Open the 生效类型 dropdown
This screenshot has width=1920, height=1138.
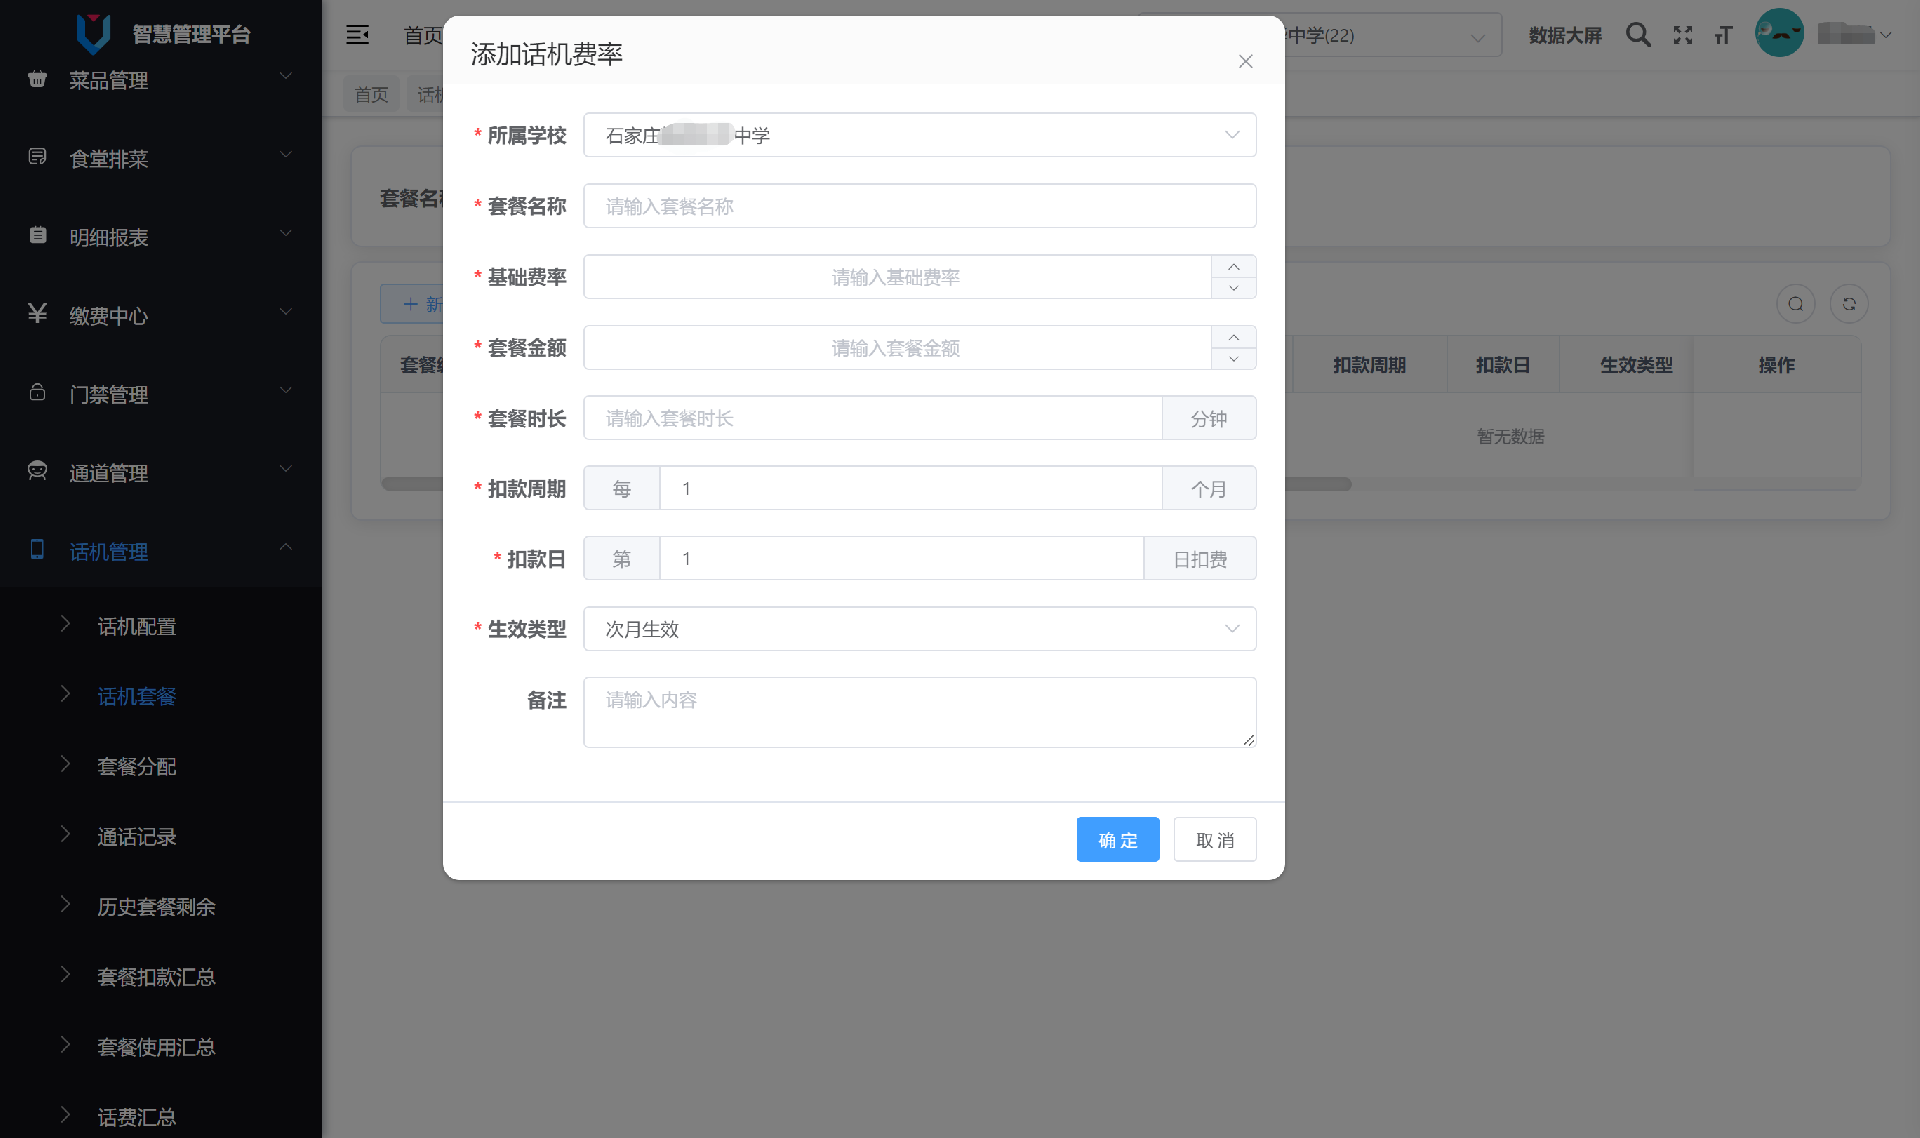[919, 629]
